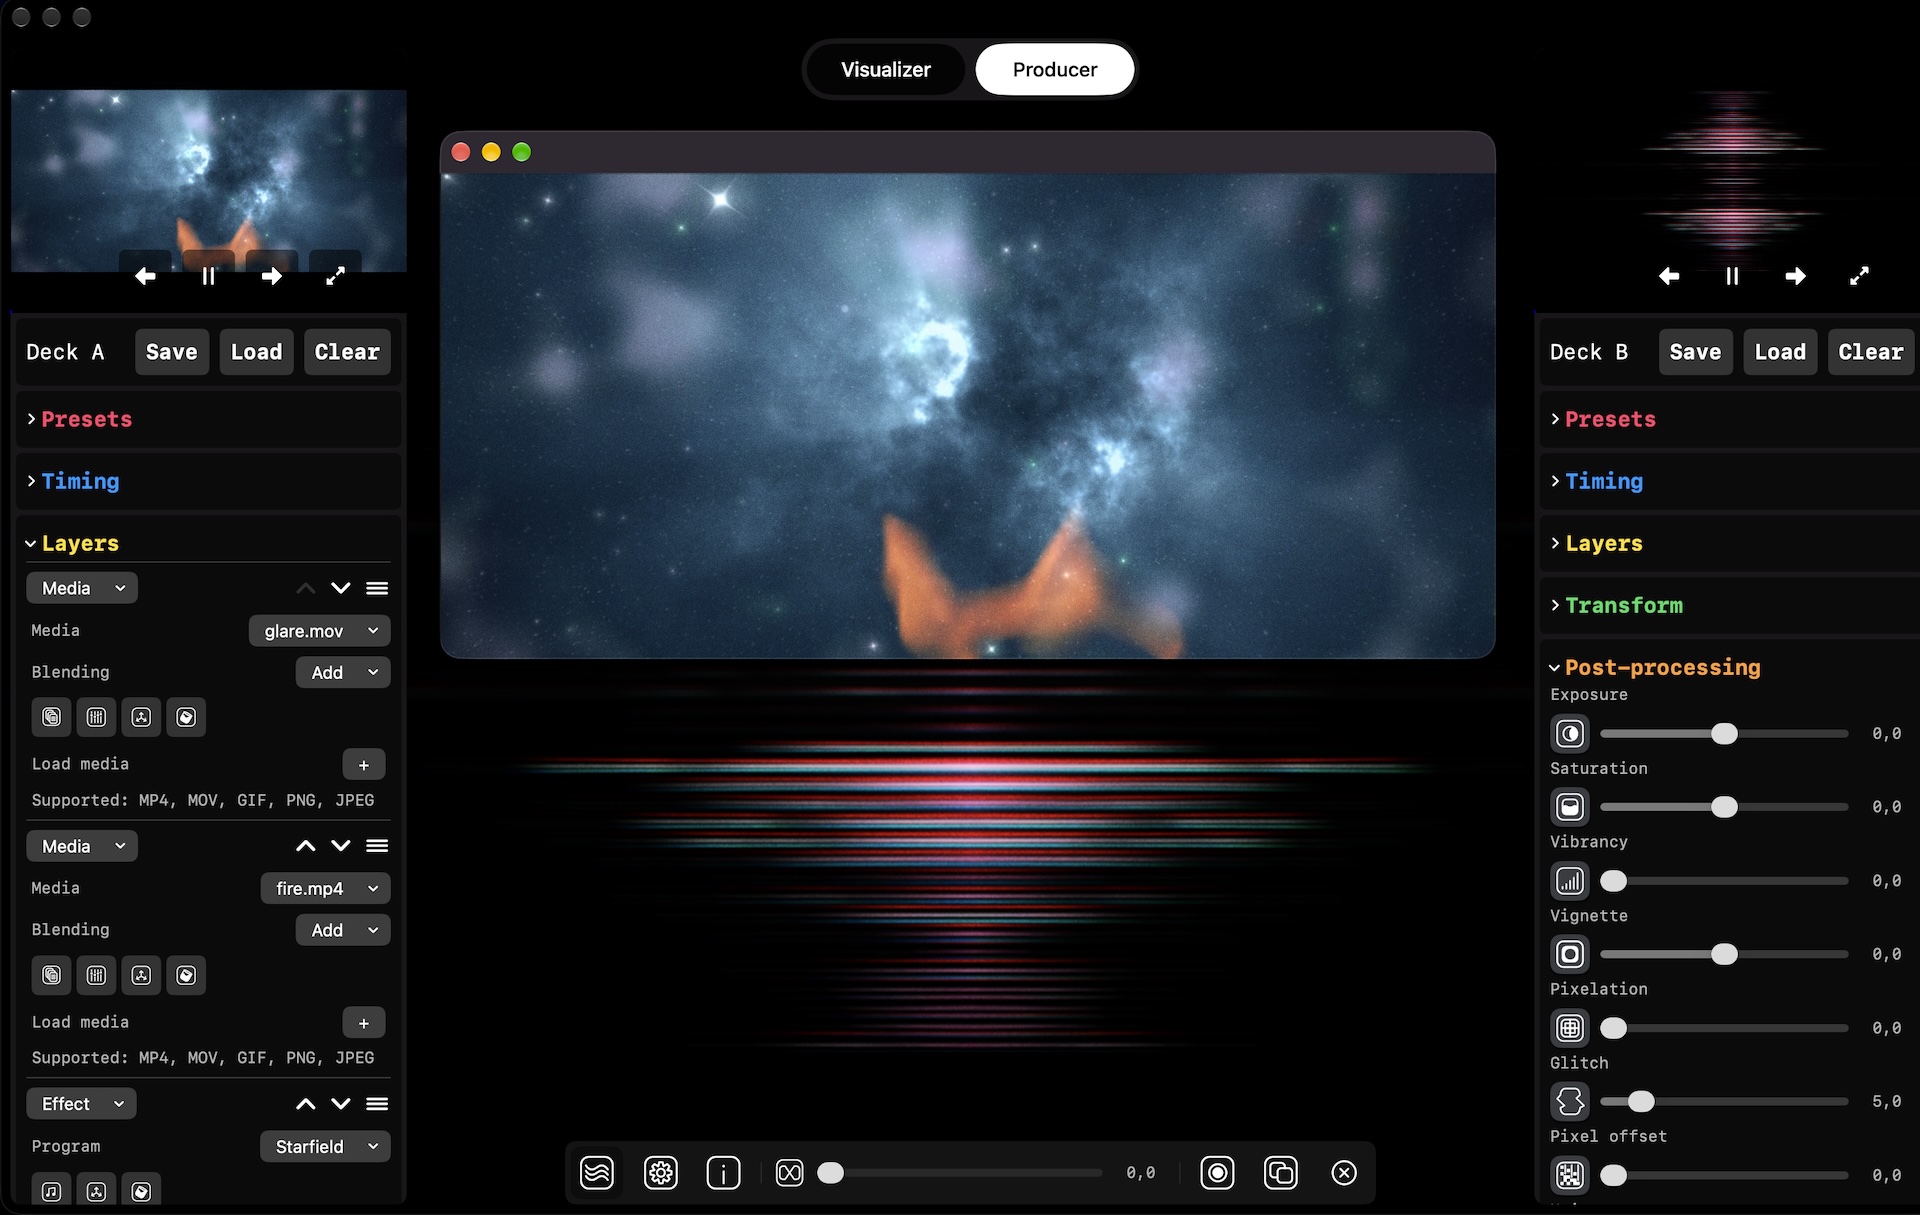
Task: Click the Exposure icon button
Action: coord(1570,734)
